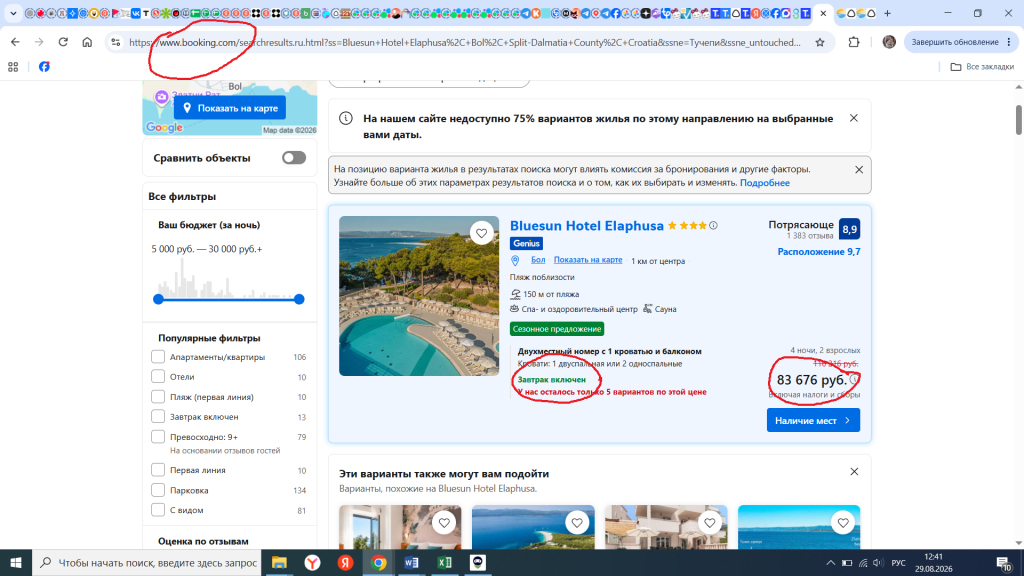Check the Превосходно: 9+ filter
The width and height of the screenshot is (1024, 576).
(158, 436)
